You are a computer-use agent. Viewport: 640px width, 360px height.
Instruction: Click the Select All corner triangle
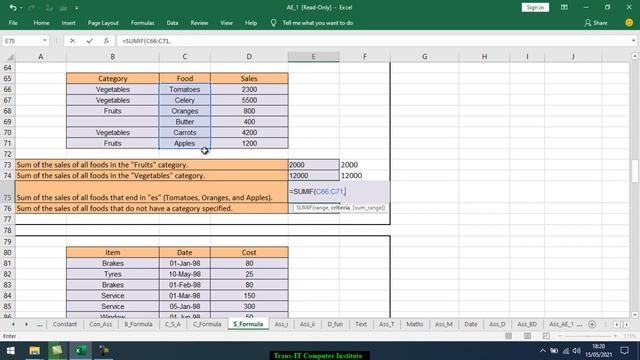point(10,57)
